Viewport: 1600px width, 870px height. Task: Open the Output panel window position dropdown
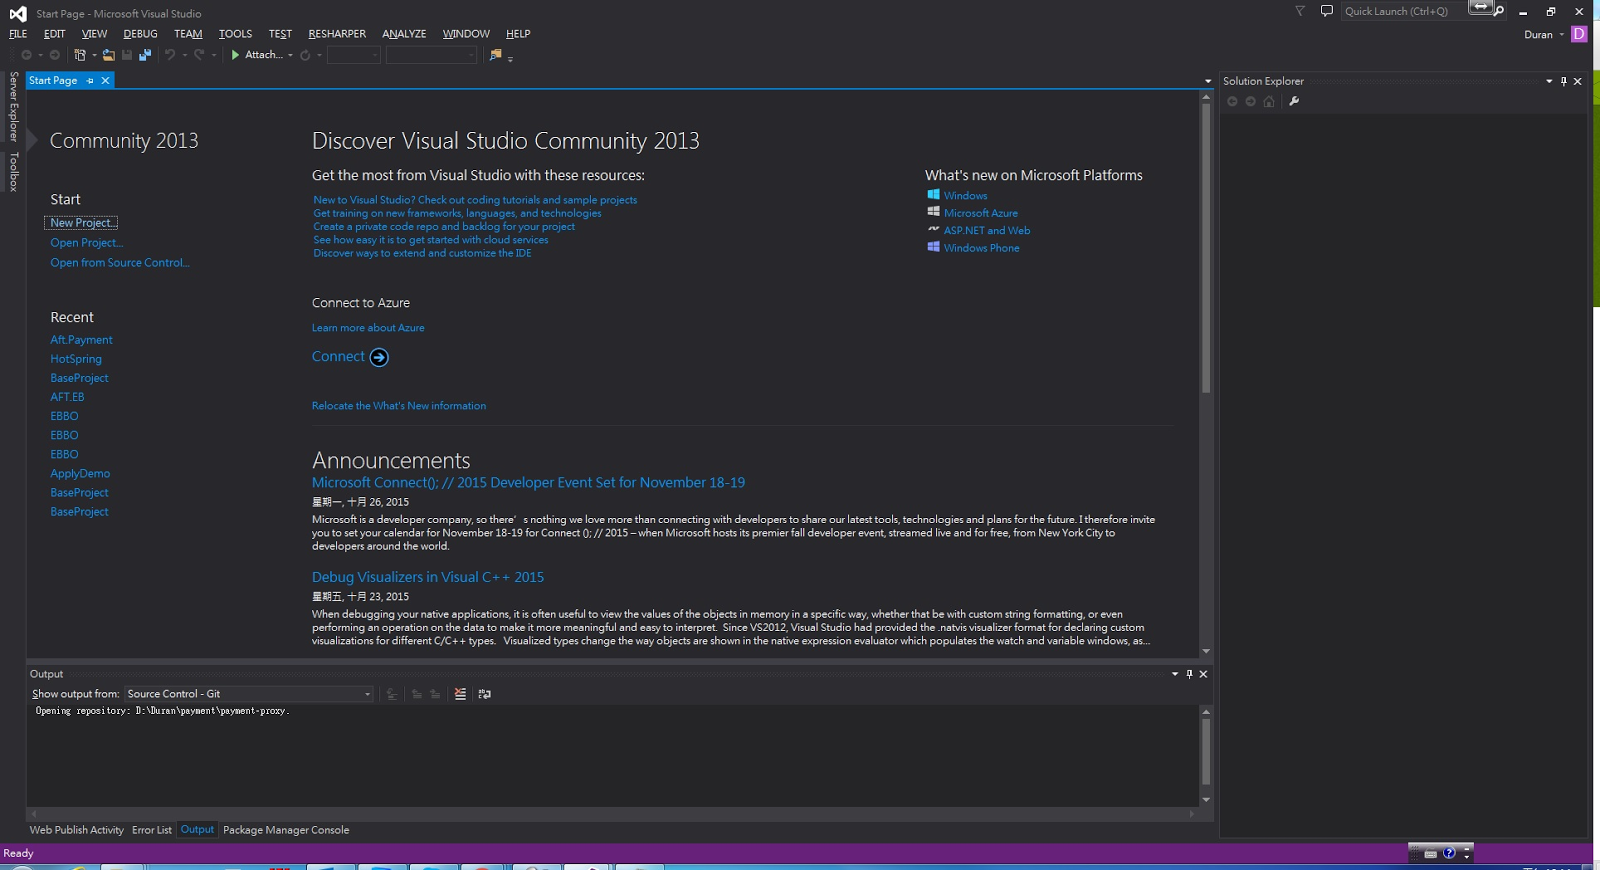1175,674
